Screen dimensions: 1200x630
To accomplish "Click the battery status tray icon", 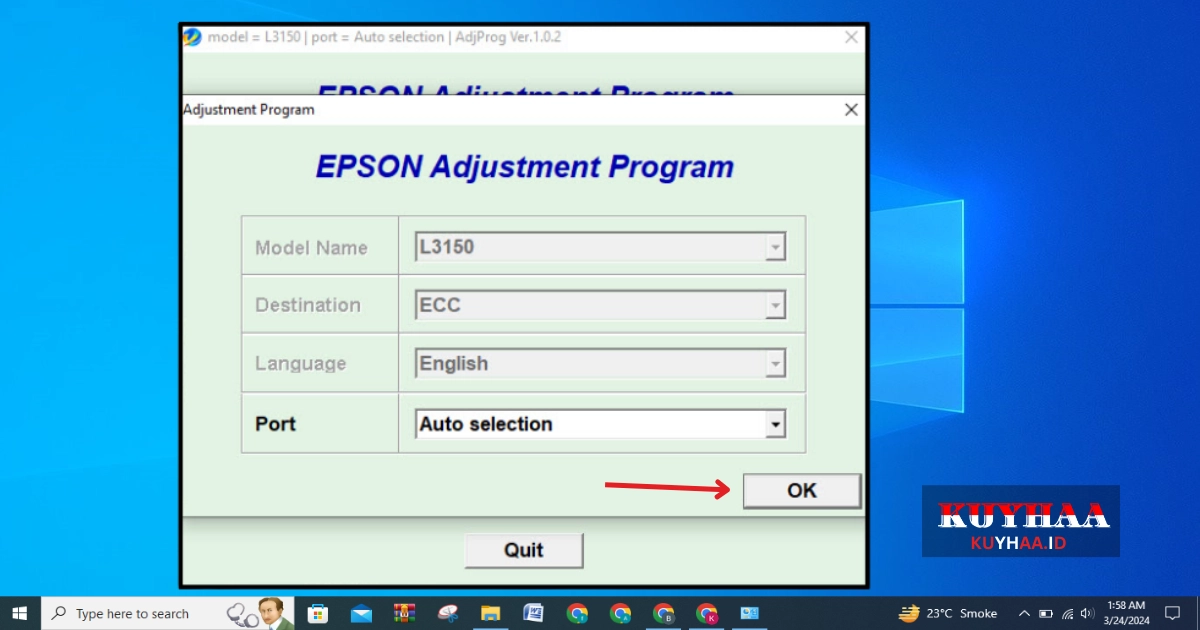I will click(1046, 613).
